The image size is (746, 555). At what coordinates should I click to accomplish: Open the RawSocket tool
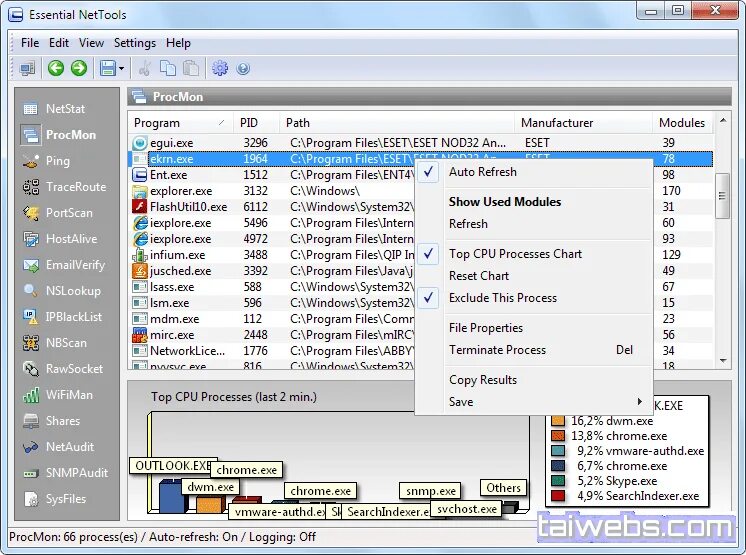pyautogui.click(x=63, y=369)
